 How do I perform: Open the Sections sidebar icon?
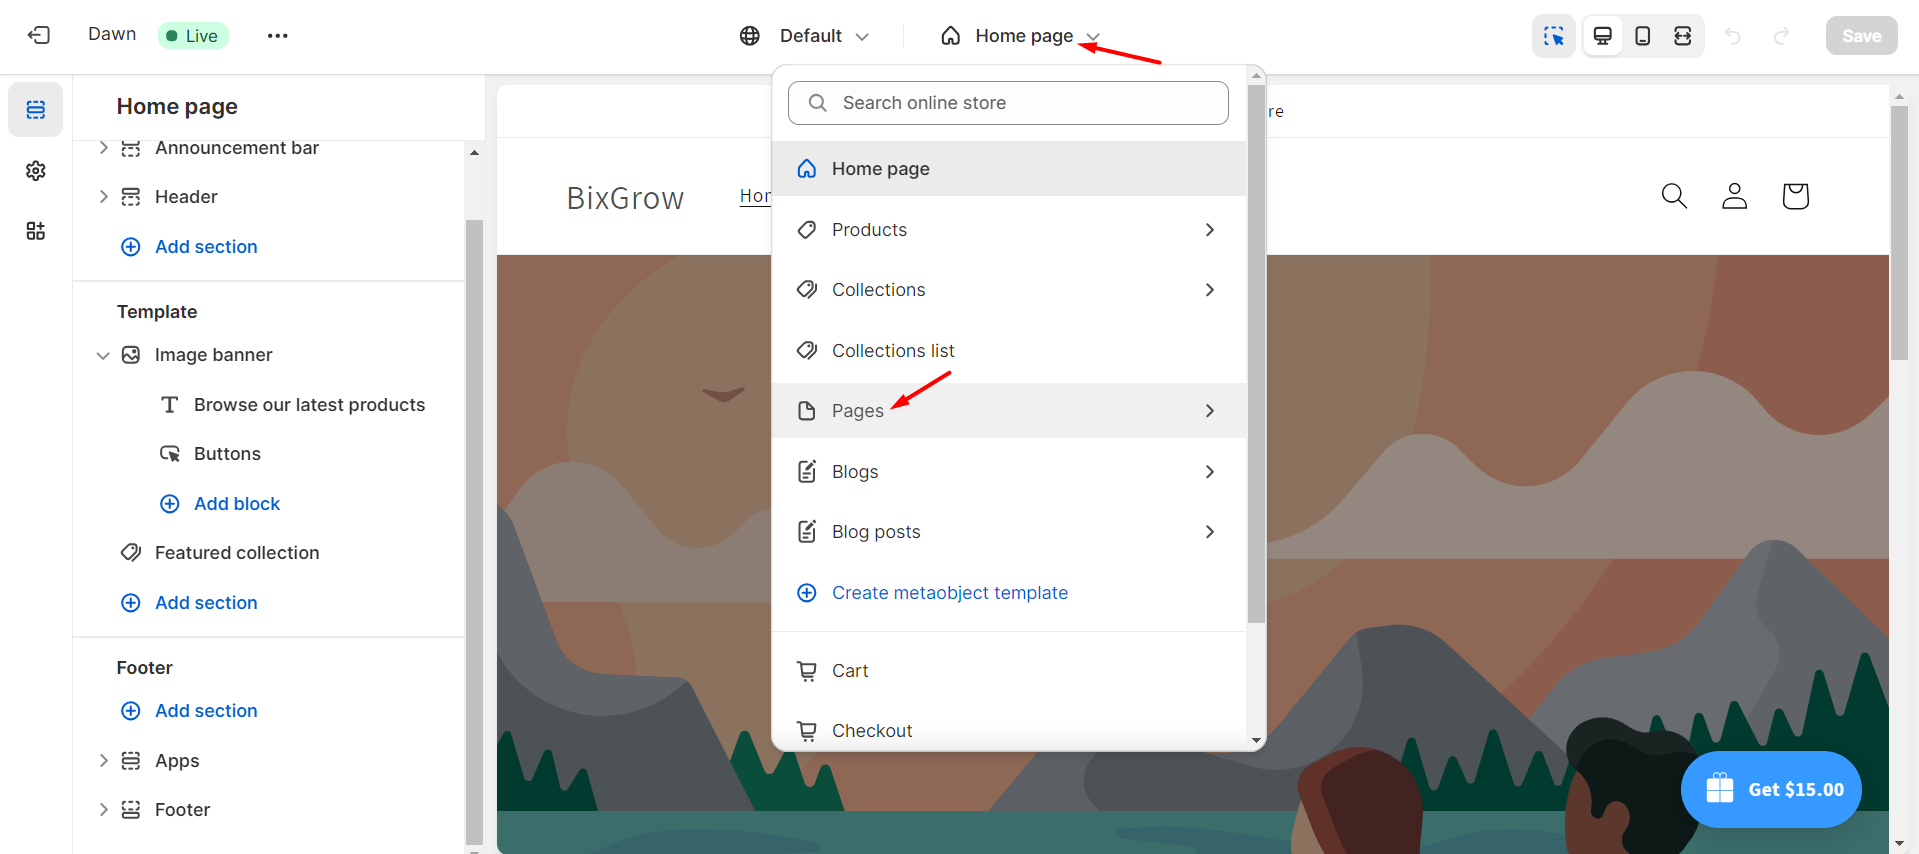coord(36,110)
